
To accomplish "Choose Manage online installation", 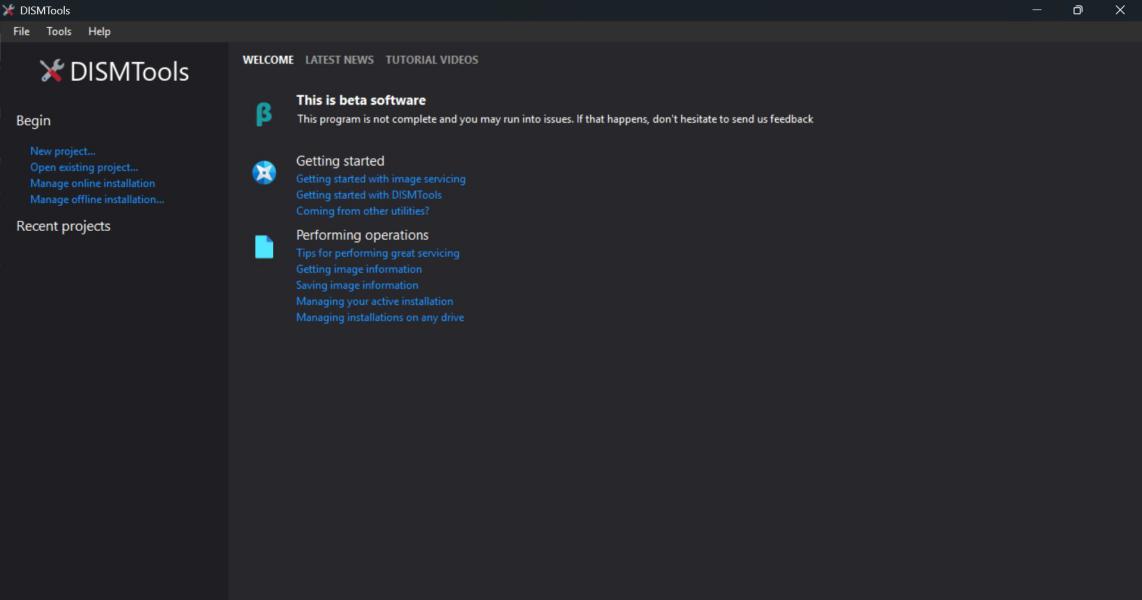I will [92, 183].
